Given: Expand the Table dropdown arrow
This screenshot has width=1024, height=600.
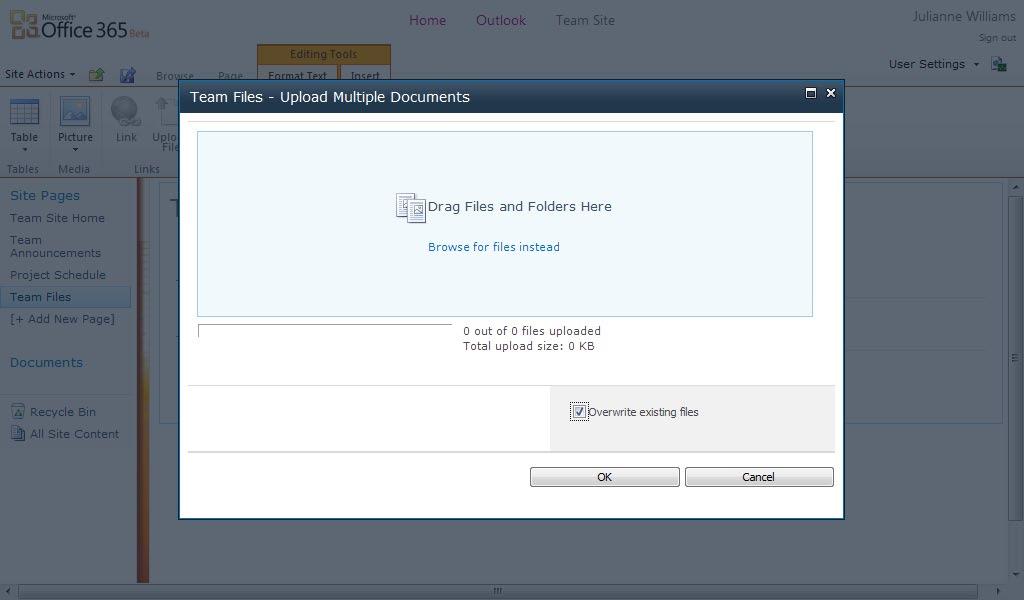Looking at the screenshot, I should 24,150.
